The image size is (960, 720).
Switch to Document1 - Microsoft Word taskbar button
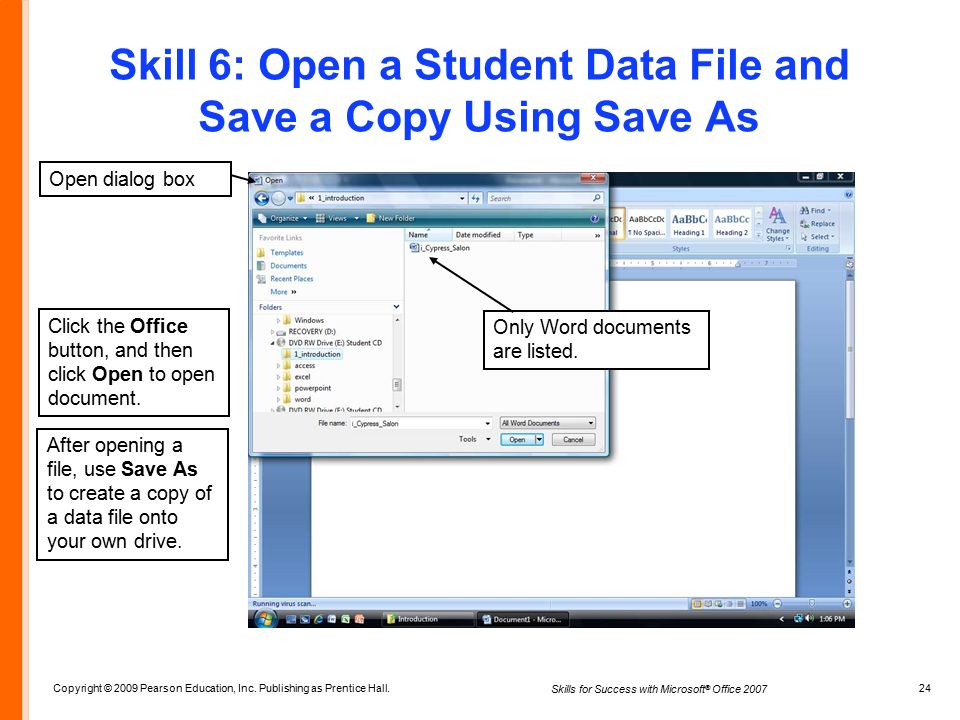tap(523, 619)
